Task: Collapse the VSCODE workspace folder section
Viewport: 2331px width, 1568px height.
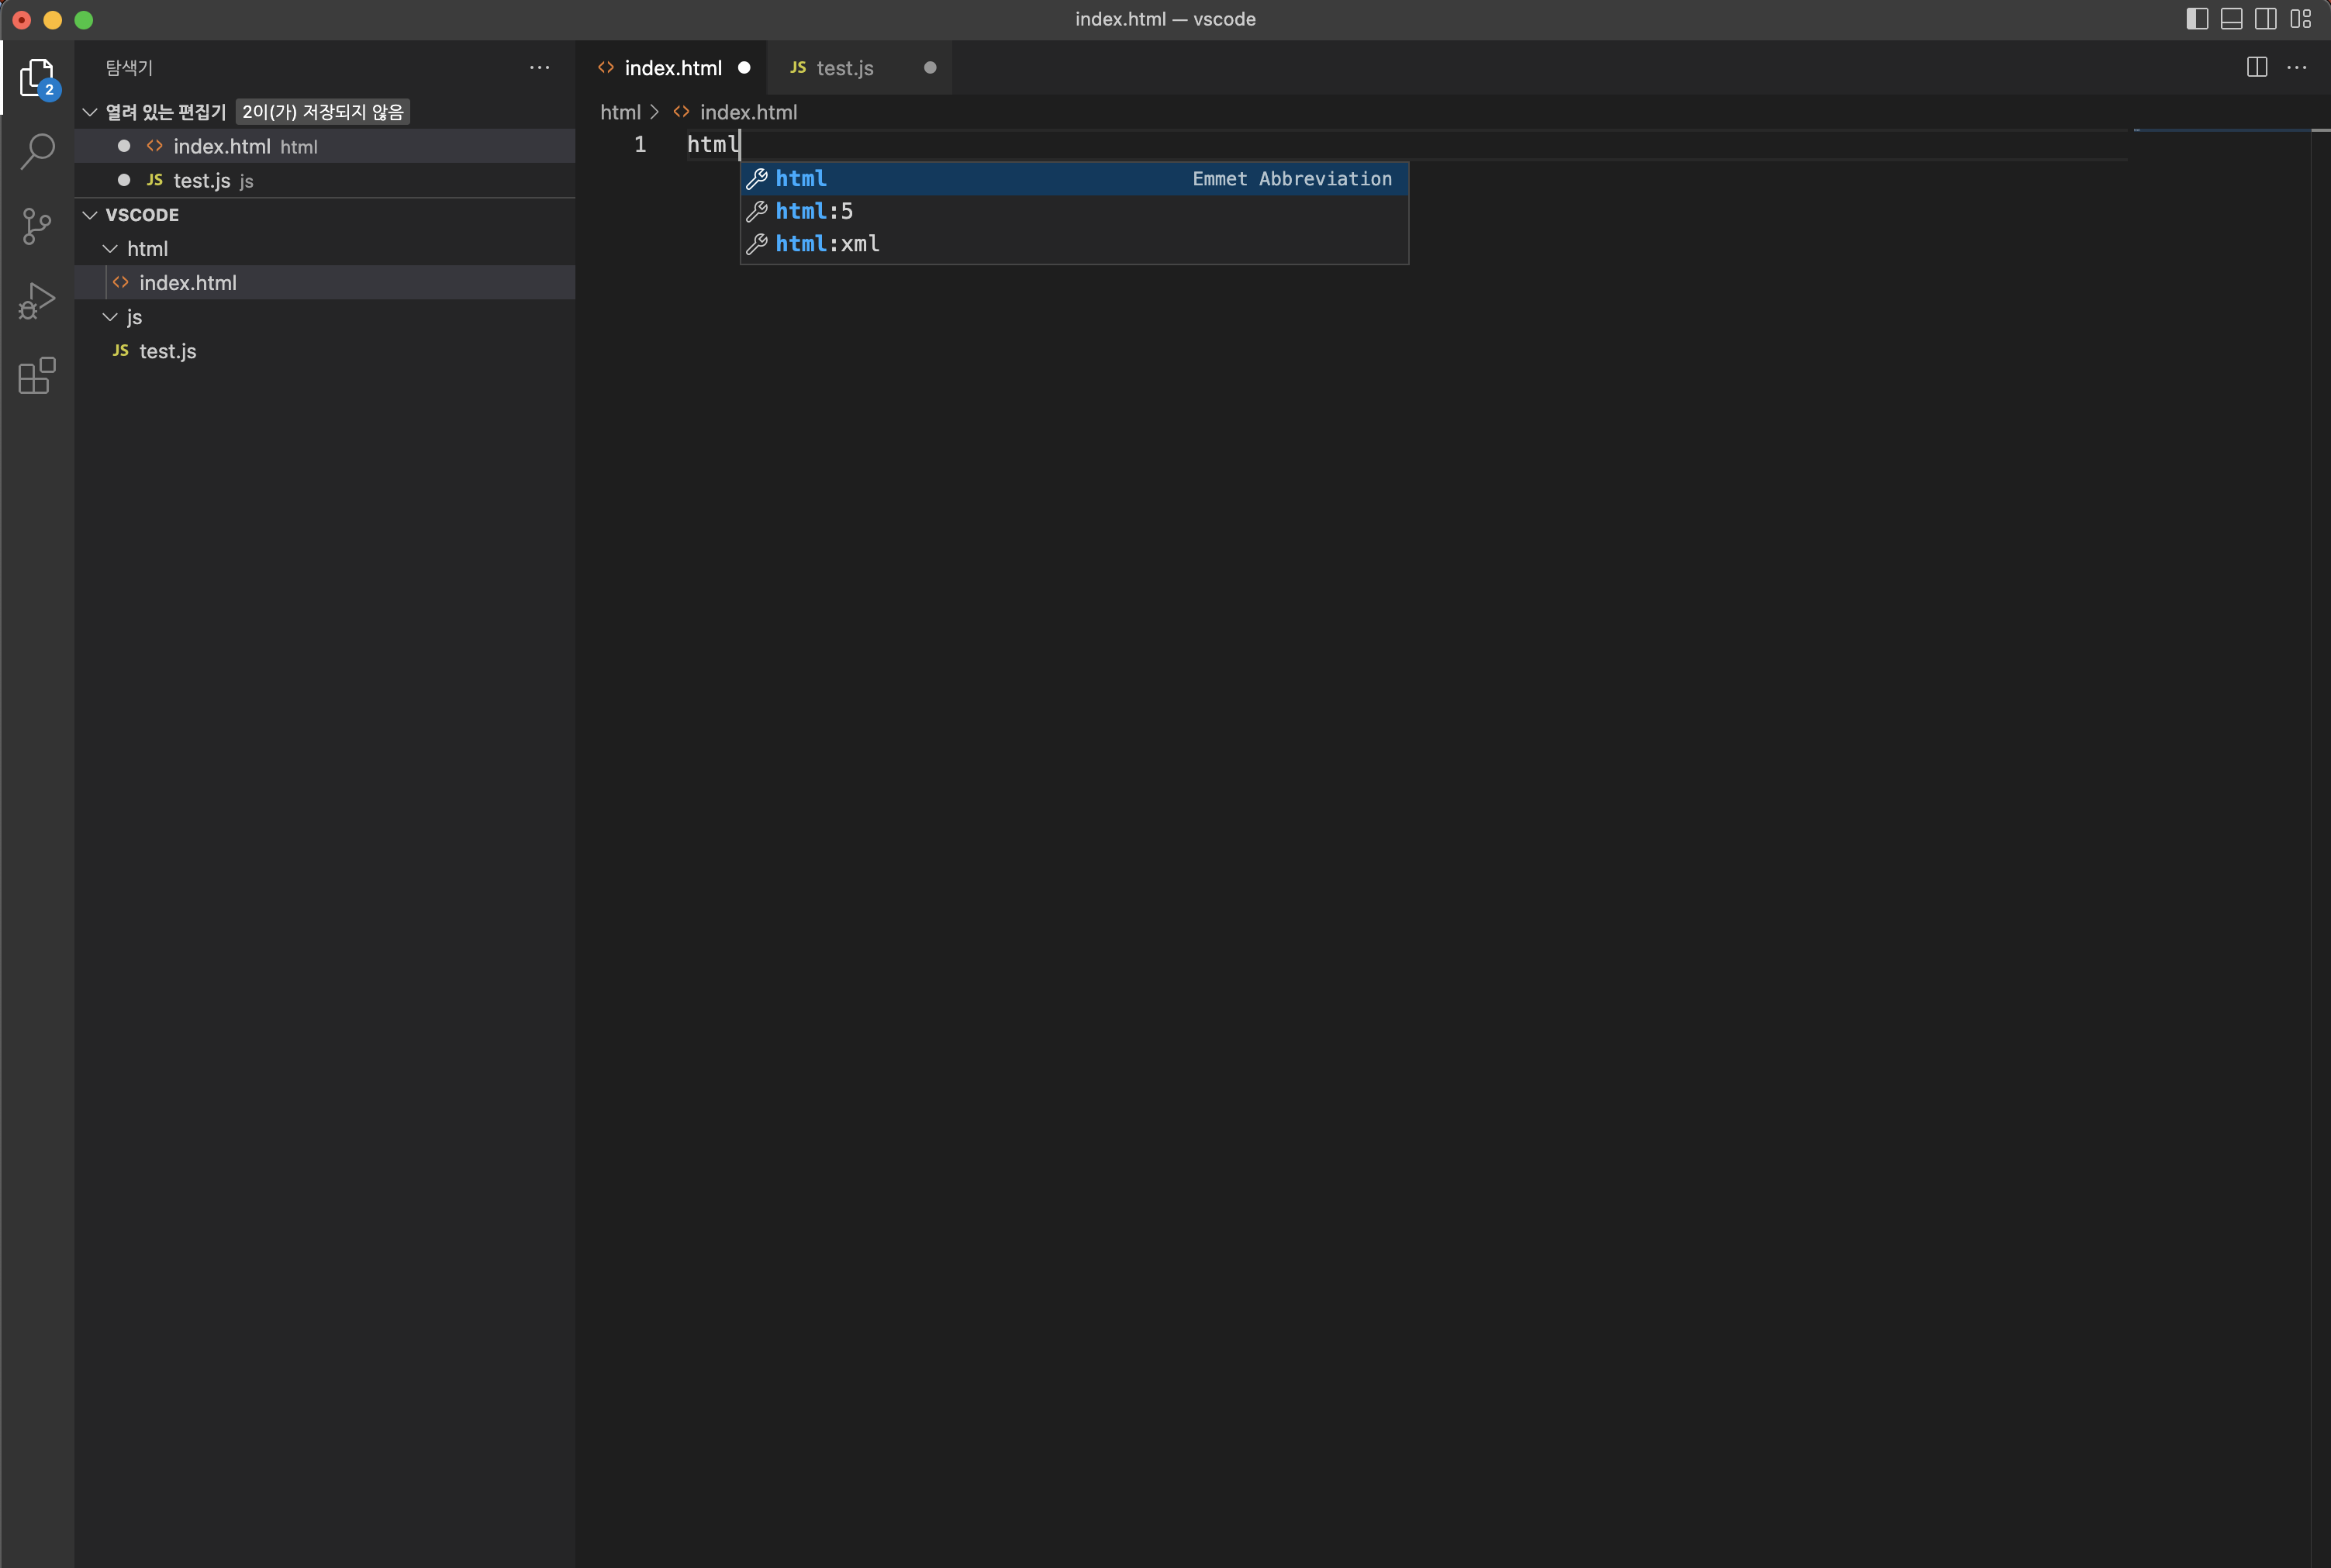Action: [x=90, y=215]
